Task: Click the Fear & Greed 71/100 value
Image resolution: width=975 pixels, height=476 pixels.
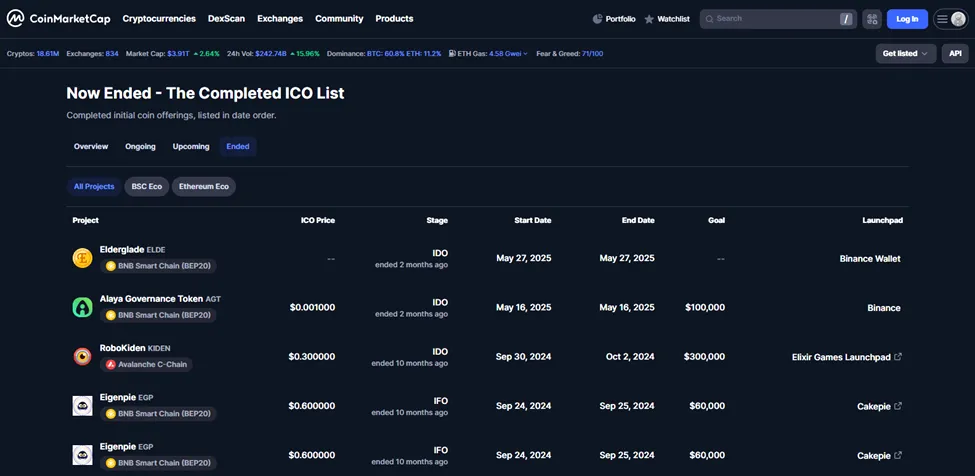Action: click(593, 53)
